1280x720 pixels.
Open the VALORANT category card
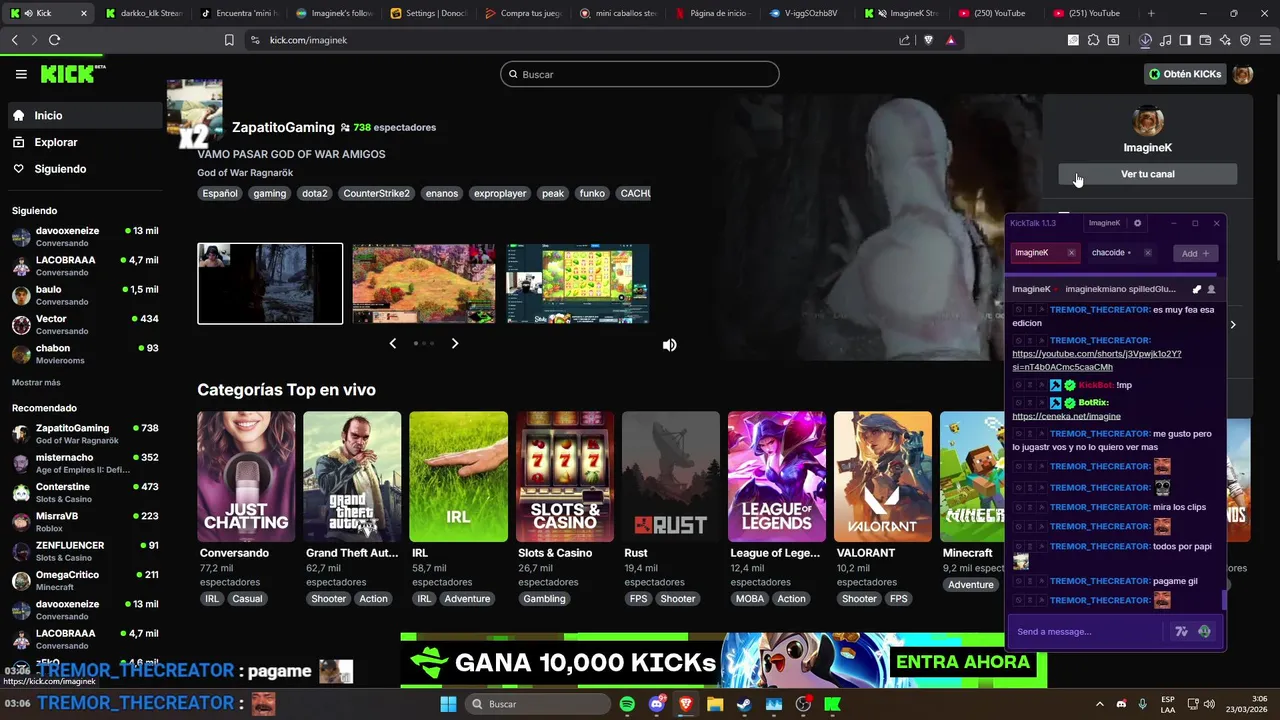(x=882, y=477)
